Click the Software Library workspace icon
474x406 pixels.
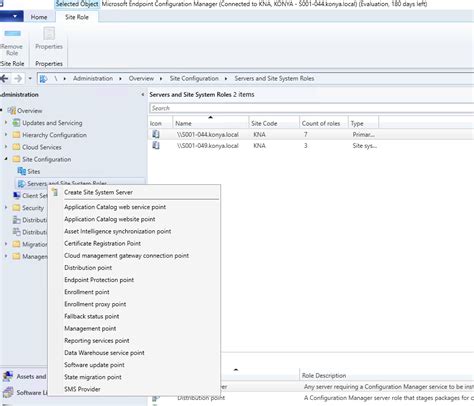point(8,392)
